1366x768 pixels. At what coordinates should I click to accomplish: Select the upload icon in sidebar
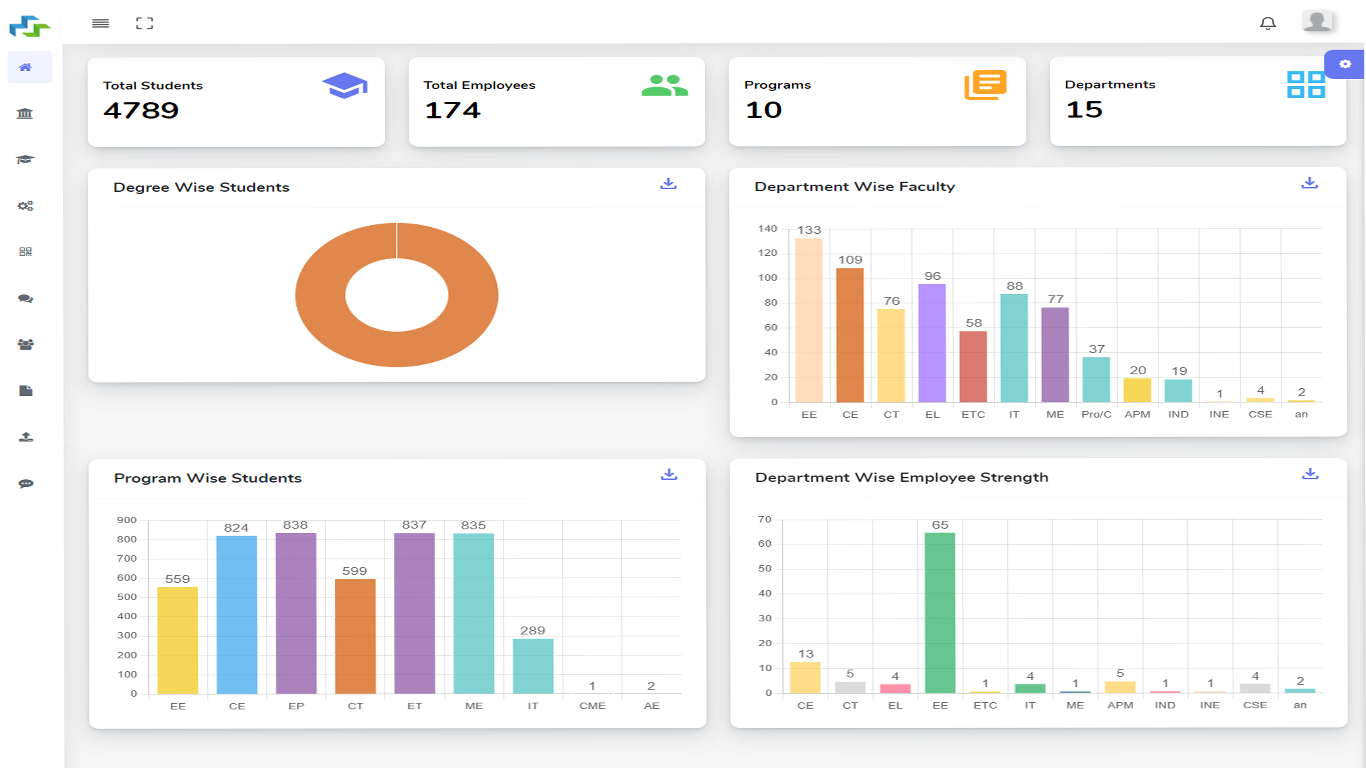click(x=26, y=437)
